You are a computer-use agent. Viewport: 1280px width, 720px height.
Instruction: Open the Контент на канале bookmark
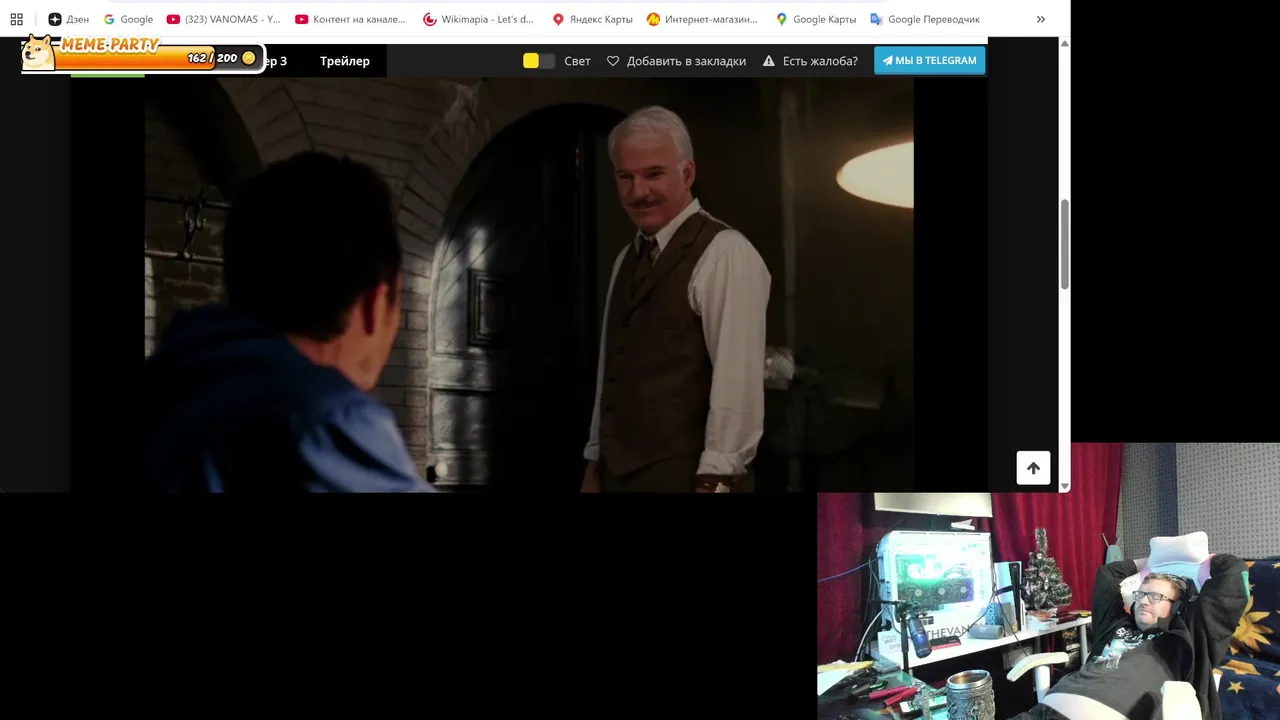point(350,19)
